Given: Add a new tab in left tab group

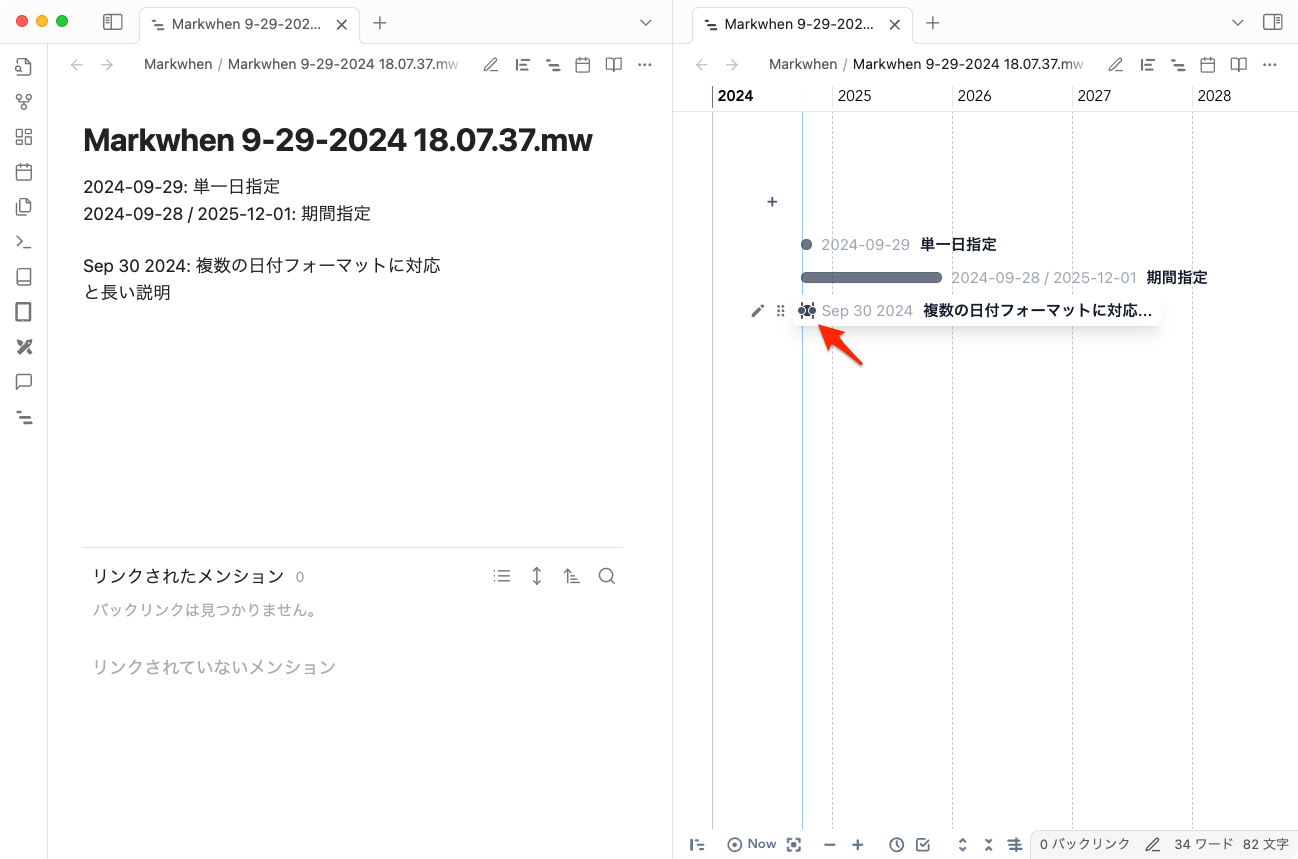Looking at the screenshot, I should pos(380,23).
